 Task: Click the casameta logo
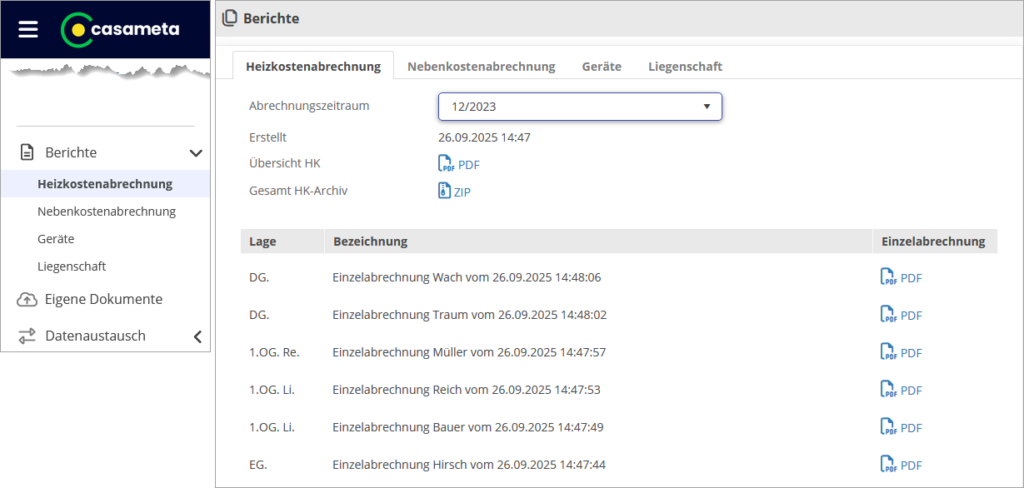coord(120,29)
